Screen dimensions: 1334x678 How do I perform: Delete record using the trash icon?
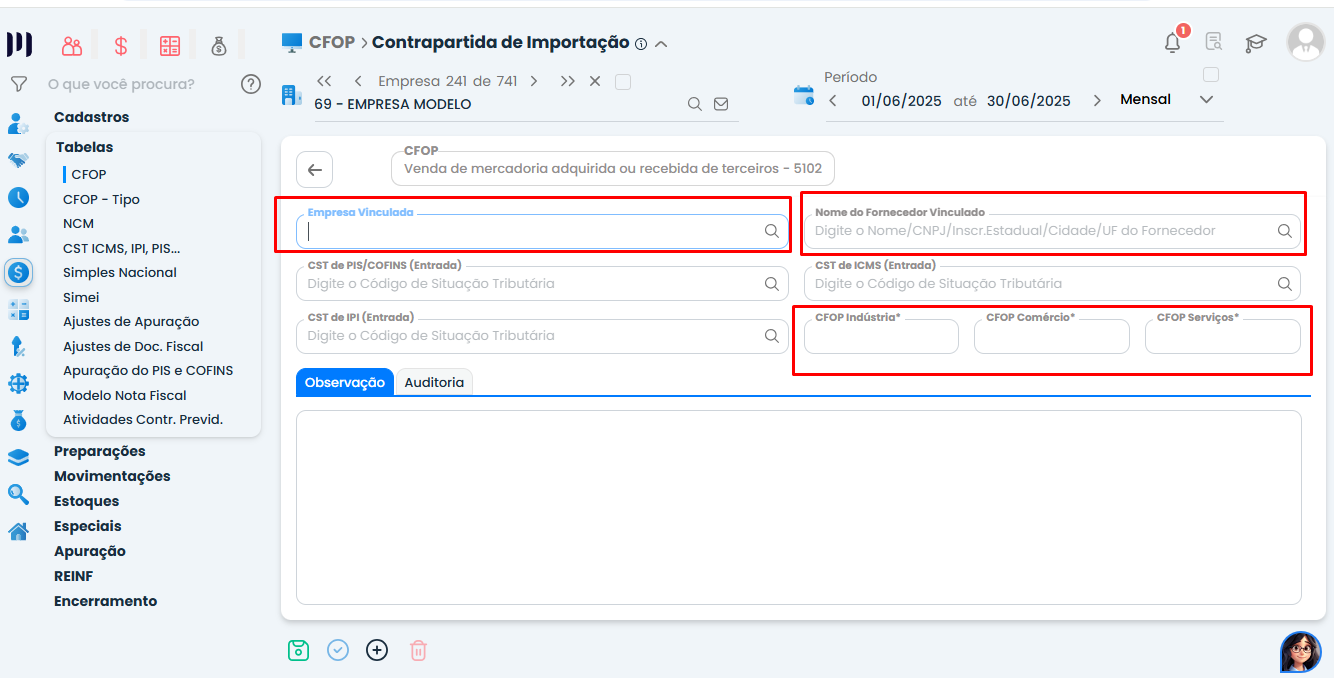pyautogui.click(x=418, y=650)
